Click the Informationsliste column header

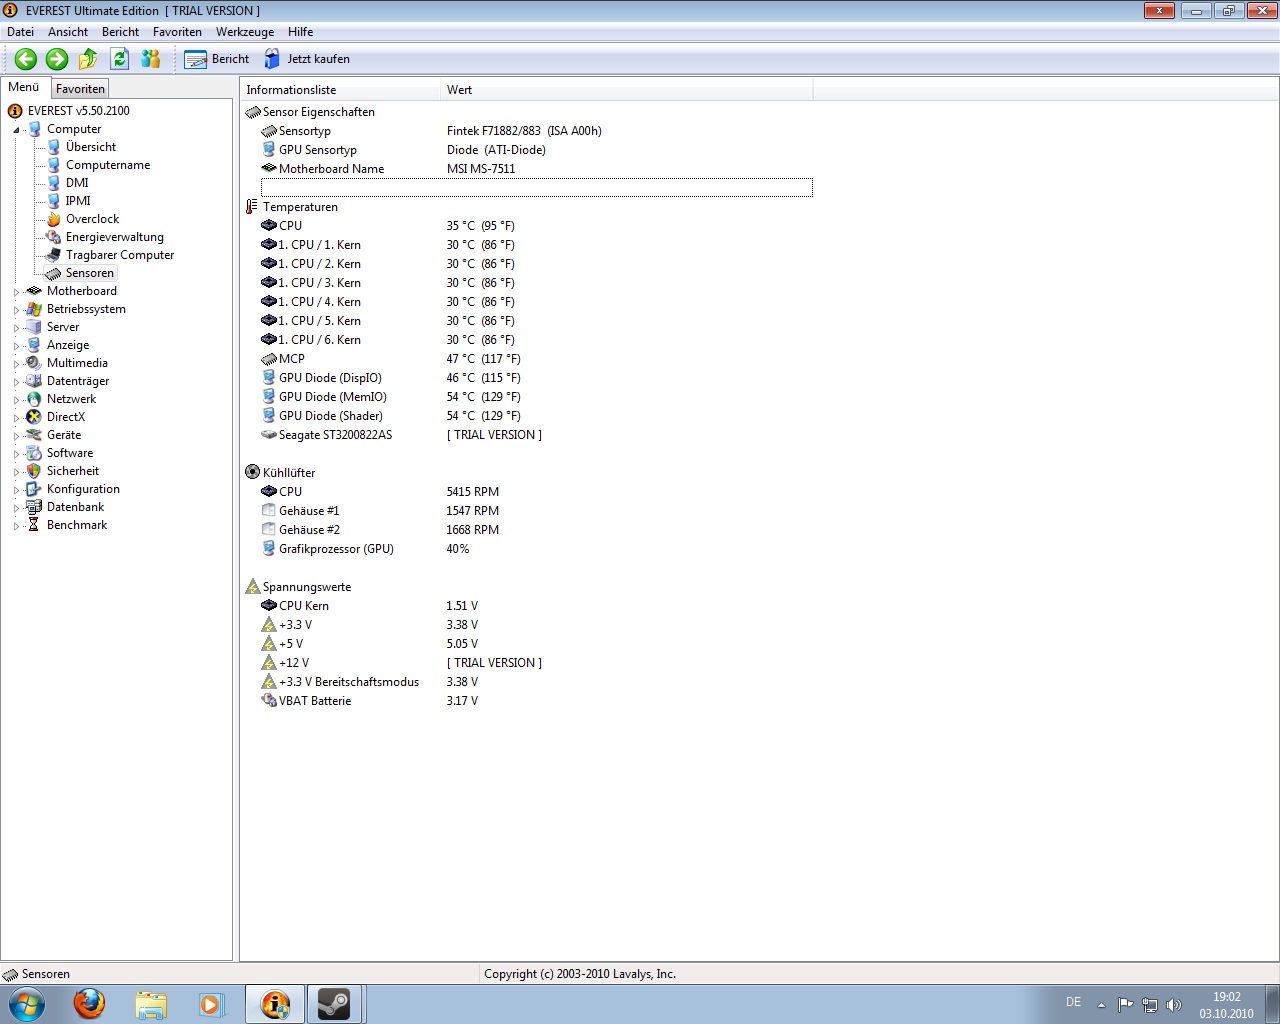pyautogui.click(x=341, y=90)
